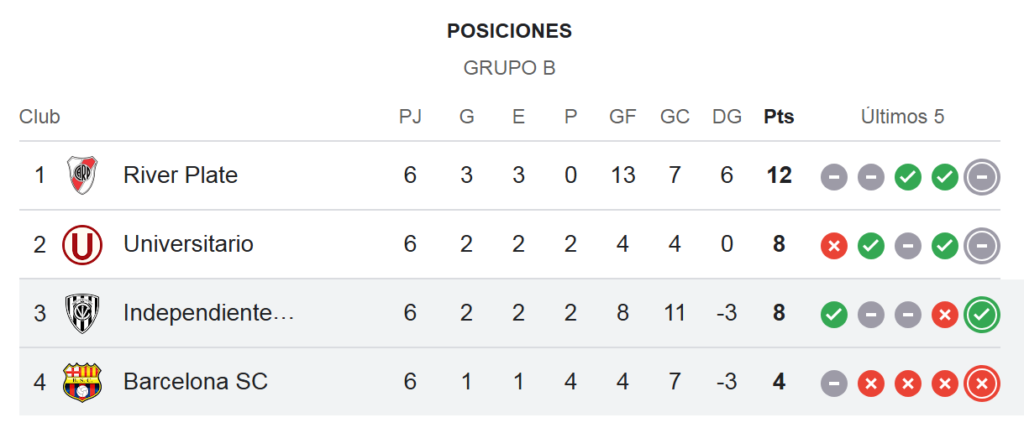This screenshot has width=1024, height=428.
Task: Select Barcelona SC's latest loss icon with ring
Action: tap(982, 384)
